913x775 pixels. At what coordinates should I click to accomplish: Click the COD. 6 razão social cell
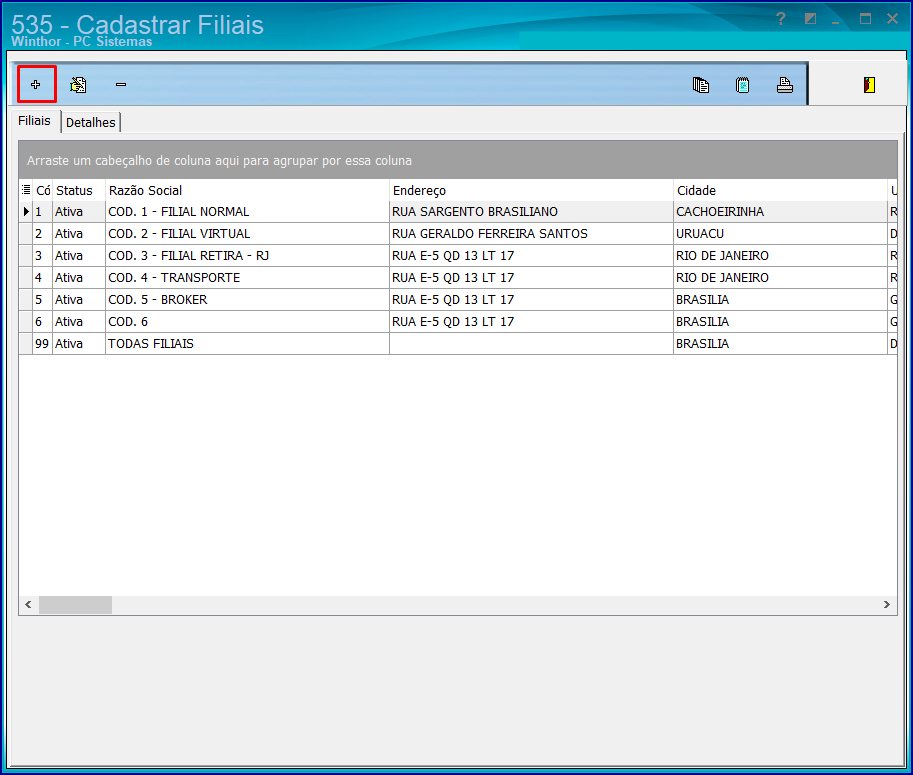point(247,322)
